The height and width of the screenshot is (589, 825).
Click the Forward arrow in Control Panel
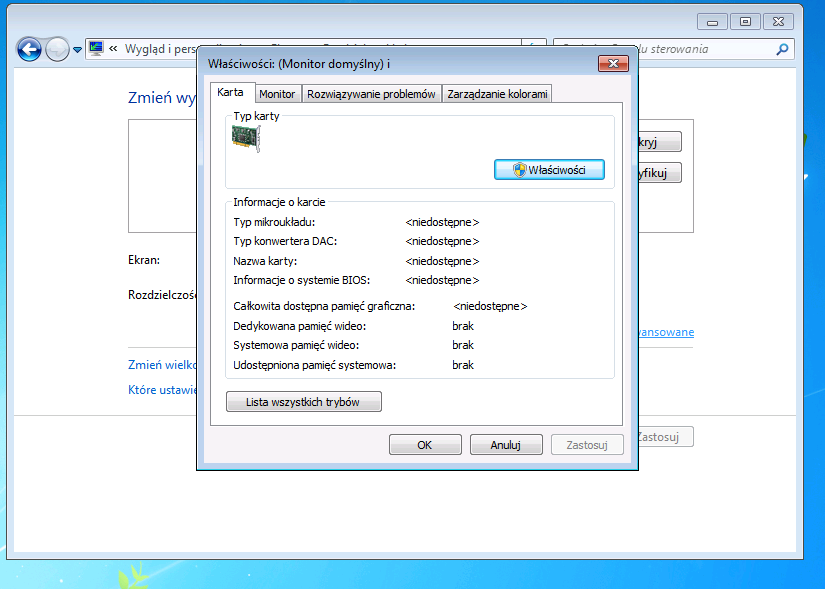click(57, 48)
